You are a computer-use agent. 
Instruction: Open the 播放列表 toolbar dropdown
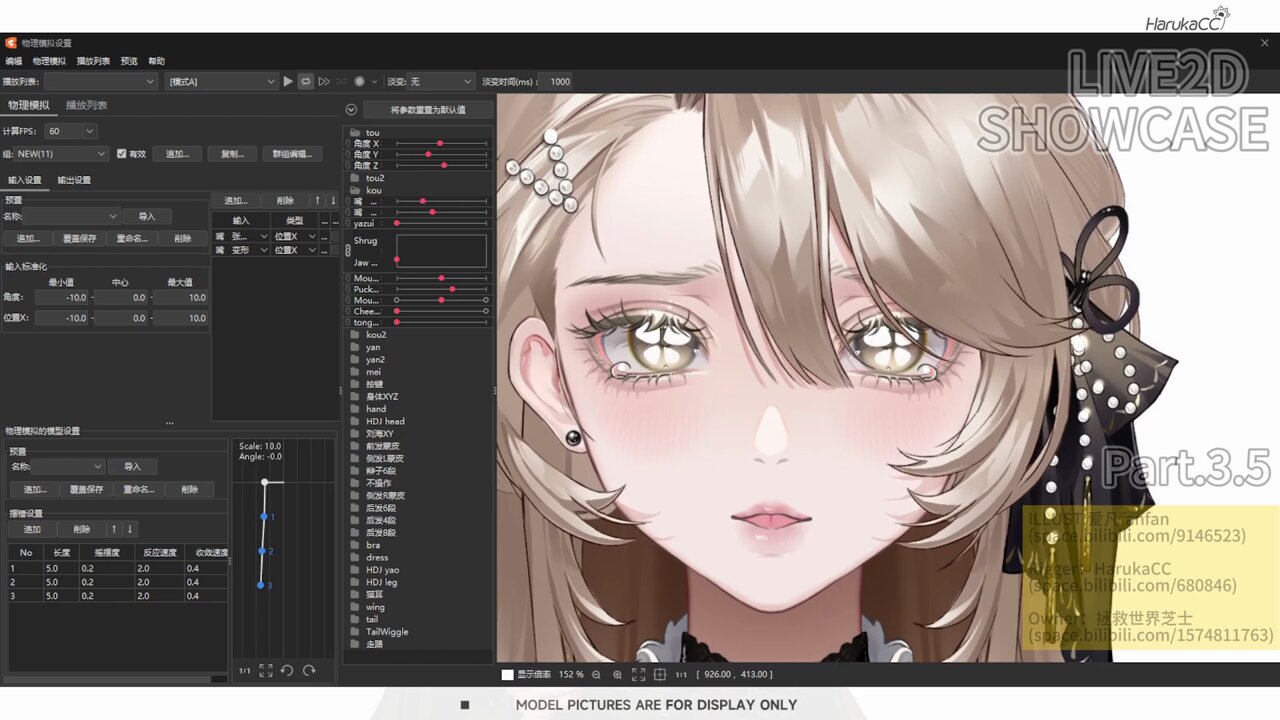pos(101,82)
